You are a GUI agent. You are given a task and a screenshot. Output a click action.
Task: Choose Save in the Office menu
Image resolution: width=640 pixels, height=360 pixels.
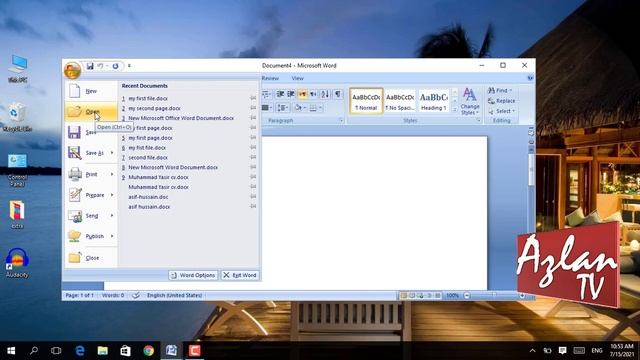pyautogui.click(x=91, y=132)
